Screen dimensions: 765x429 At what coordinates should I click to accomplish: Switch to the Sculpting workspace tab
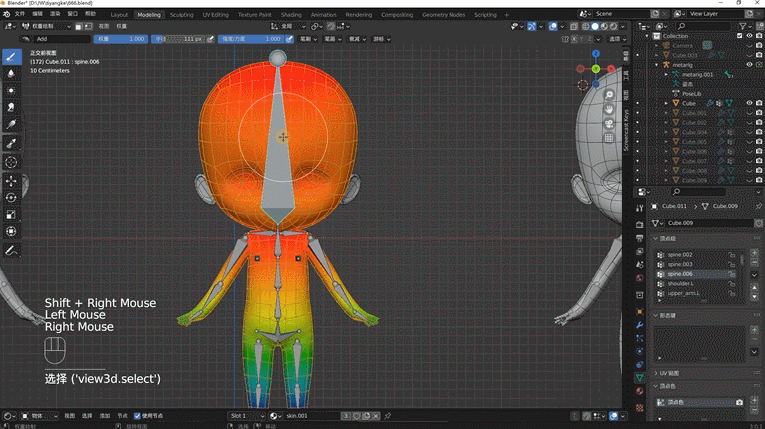click(x=181, y=15)
